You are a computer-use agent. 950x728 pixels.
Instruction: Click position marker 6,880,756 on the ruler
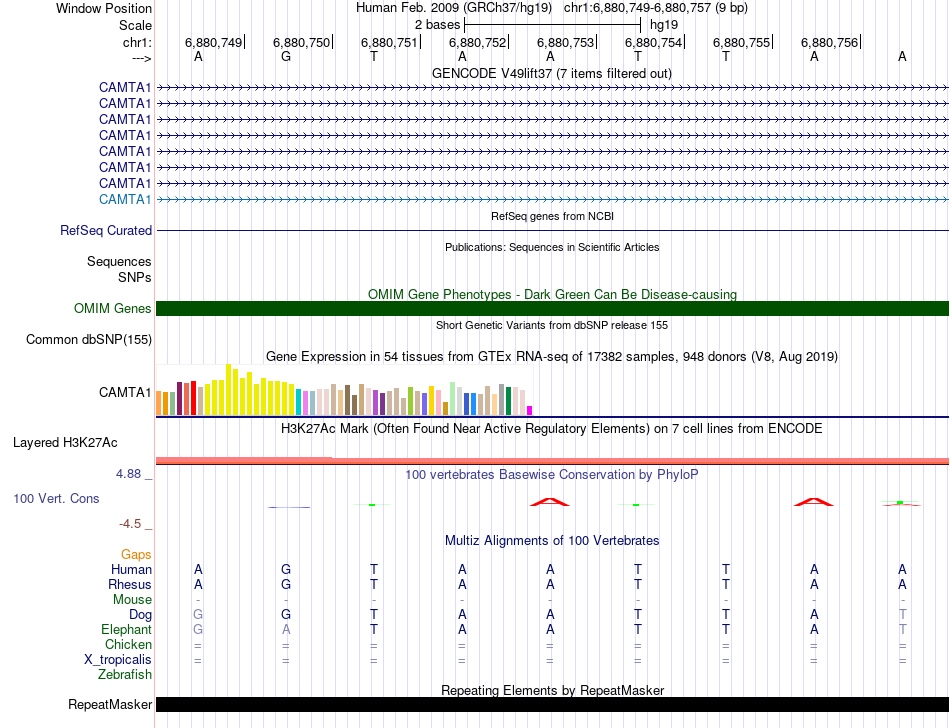(x=830, y=42)
